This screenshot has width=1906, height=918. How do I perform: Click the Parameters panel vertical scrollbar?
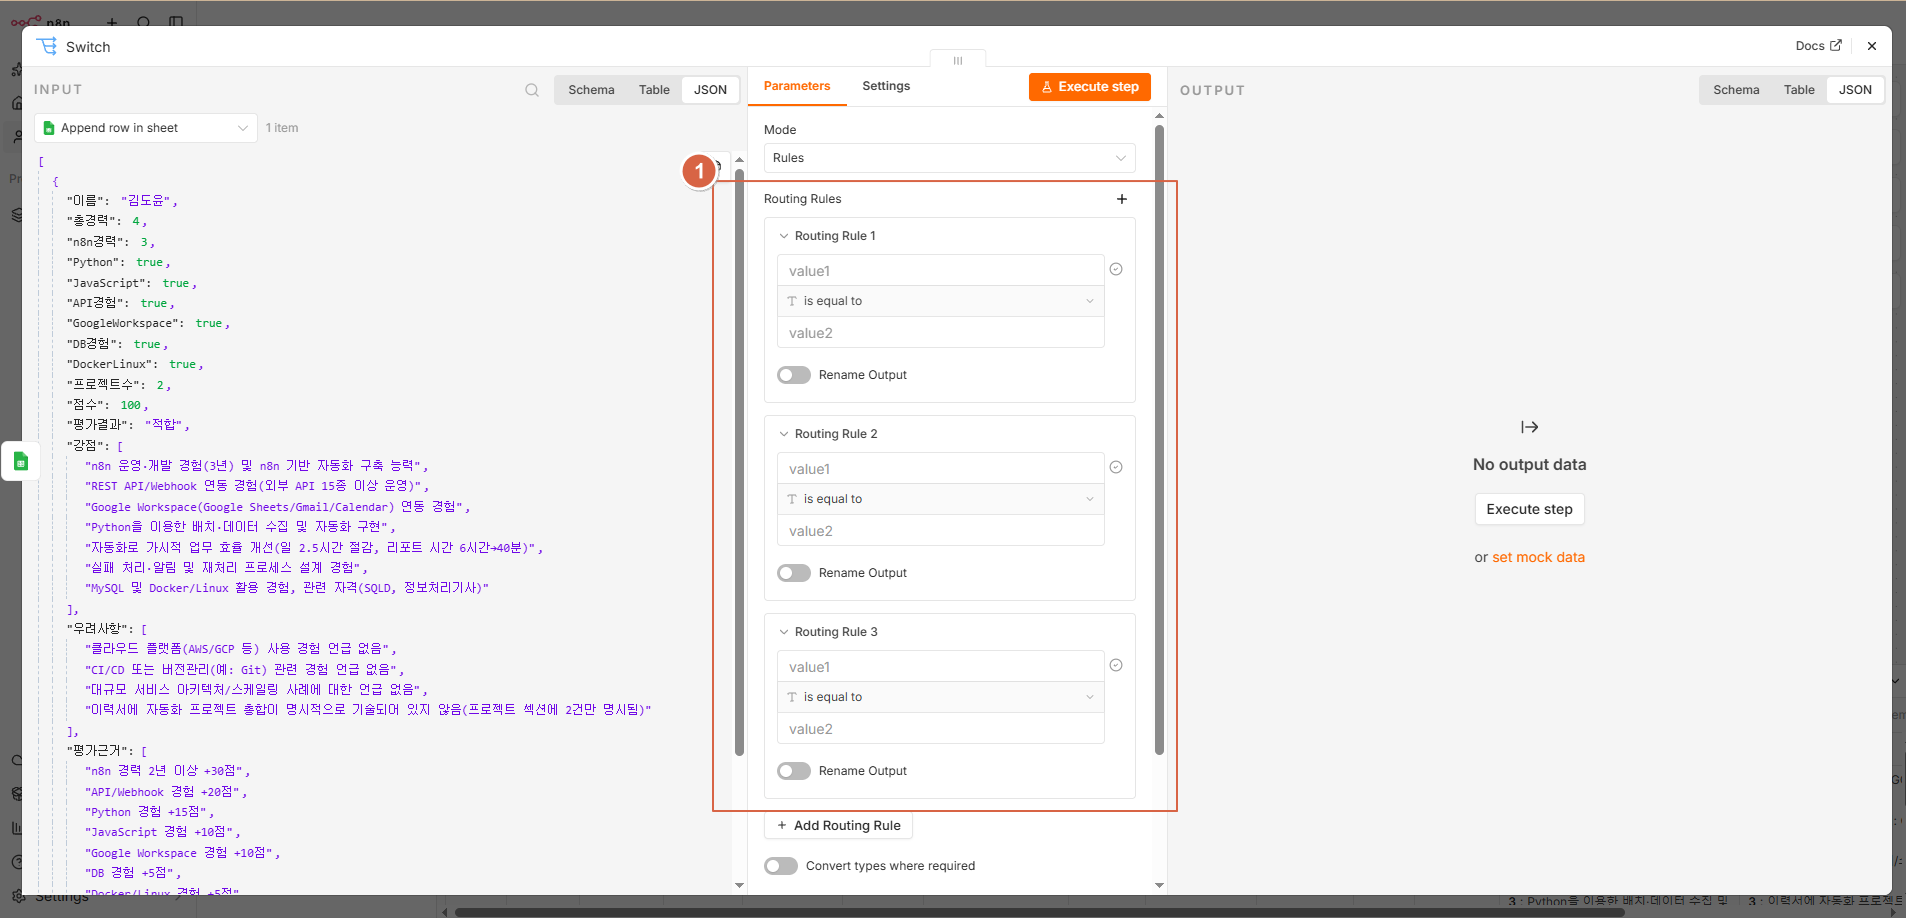[1159, 440]
